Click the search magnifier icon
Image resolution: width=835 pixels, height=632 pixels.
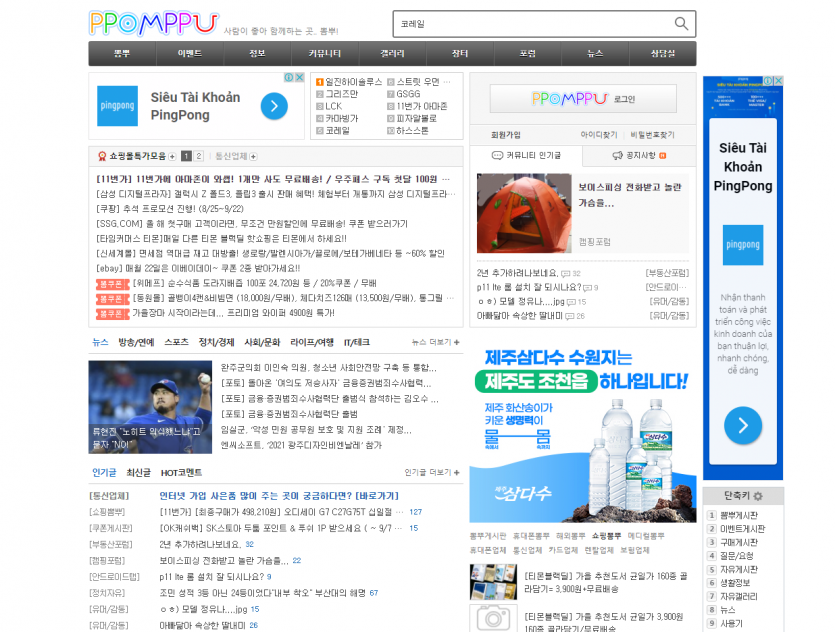pos(681,24)
